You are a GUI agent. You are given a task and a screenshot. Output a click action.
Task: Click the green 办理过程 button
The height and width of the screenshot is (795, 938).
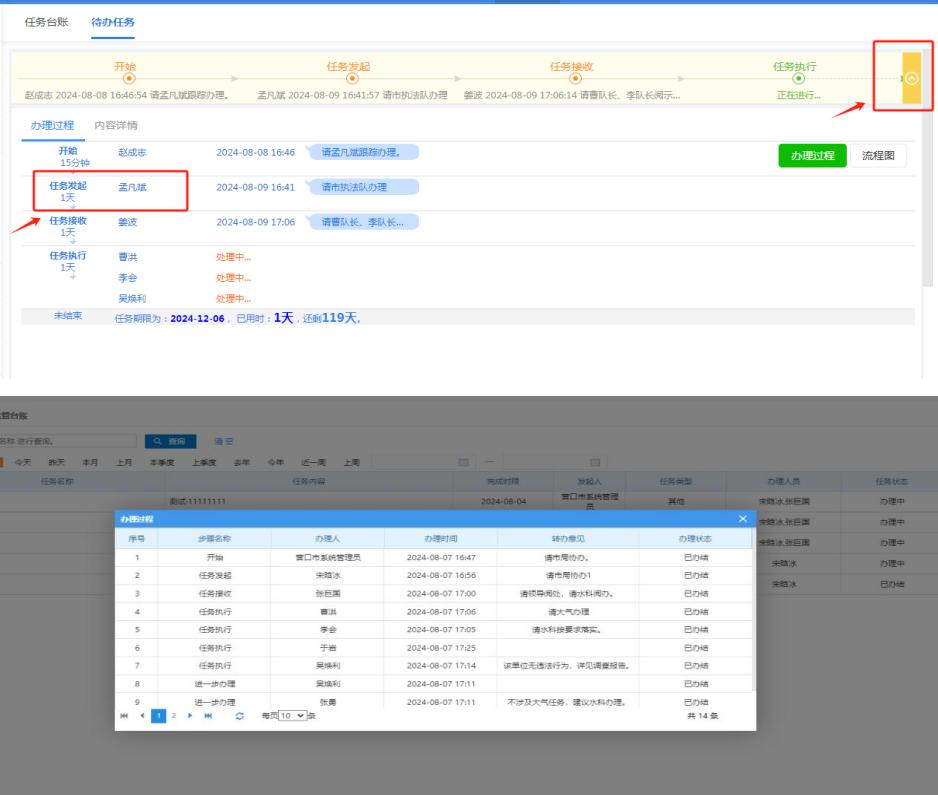pos(812,155)
